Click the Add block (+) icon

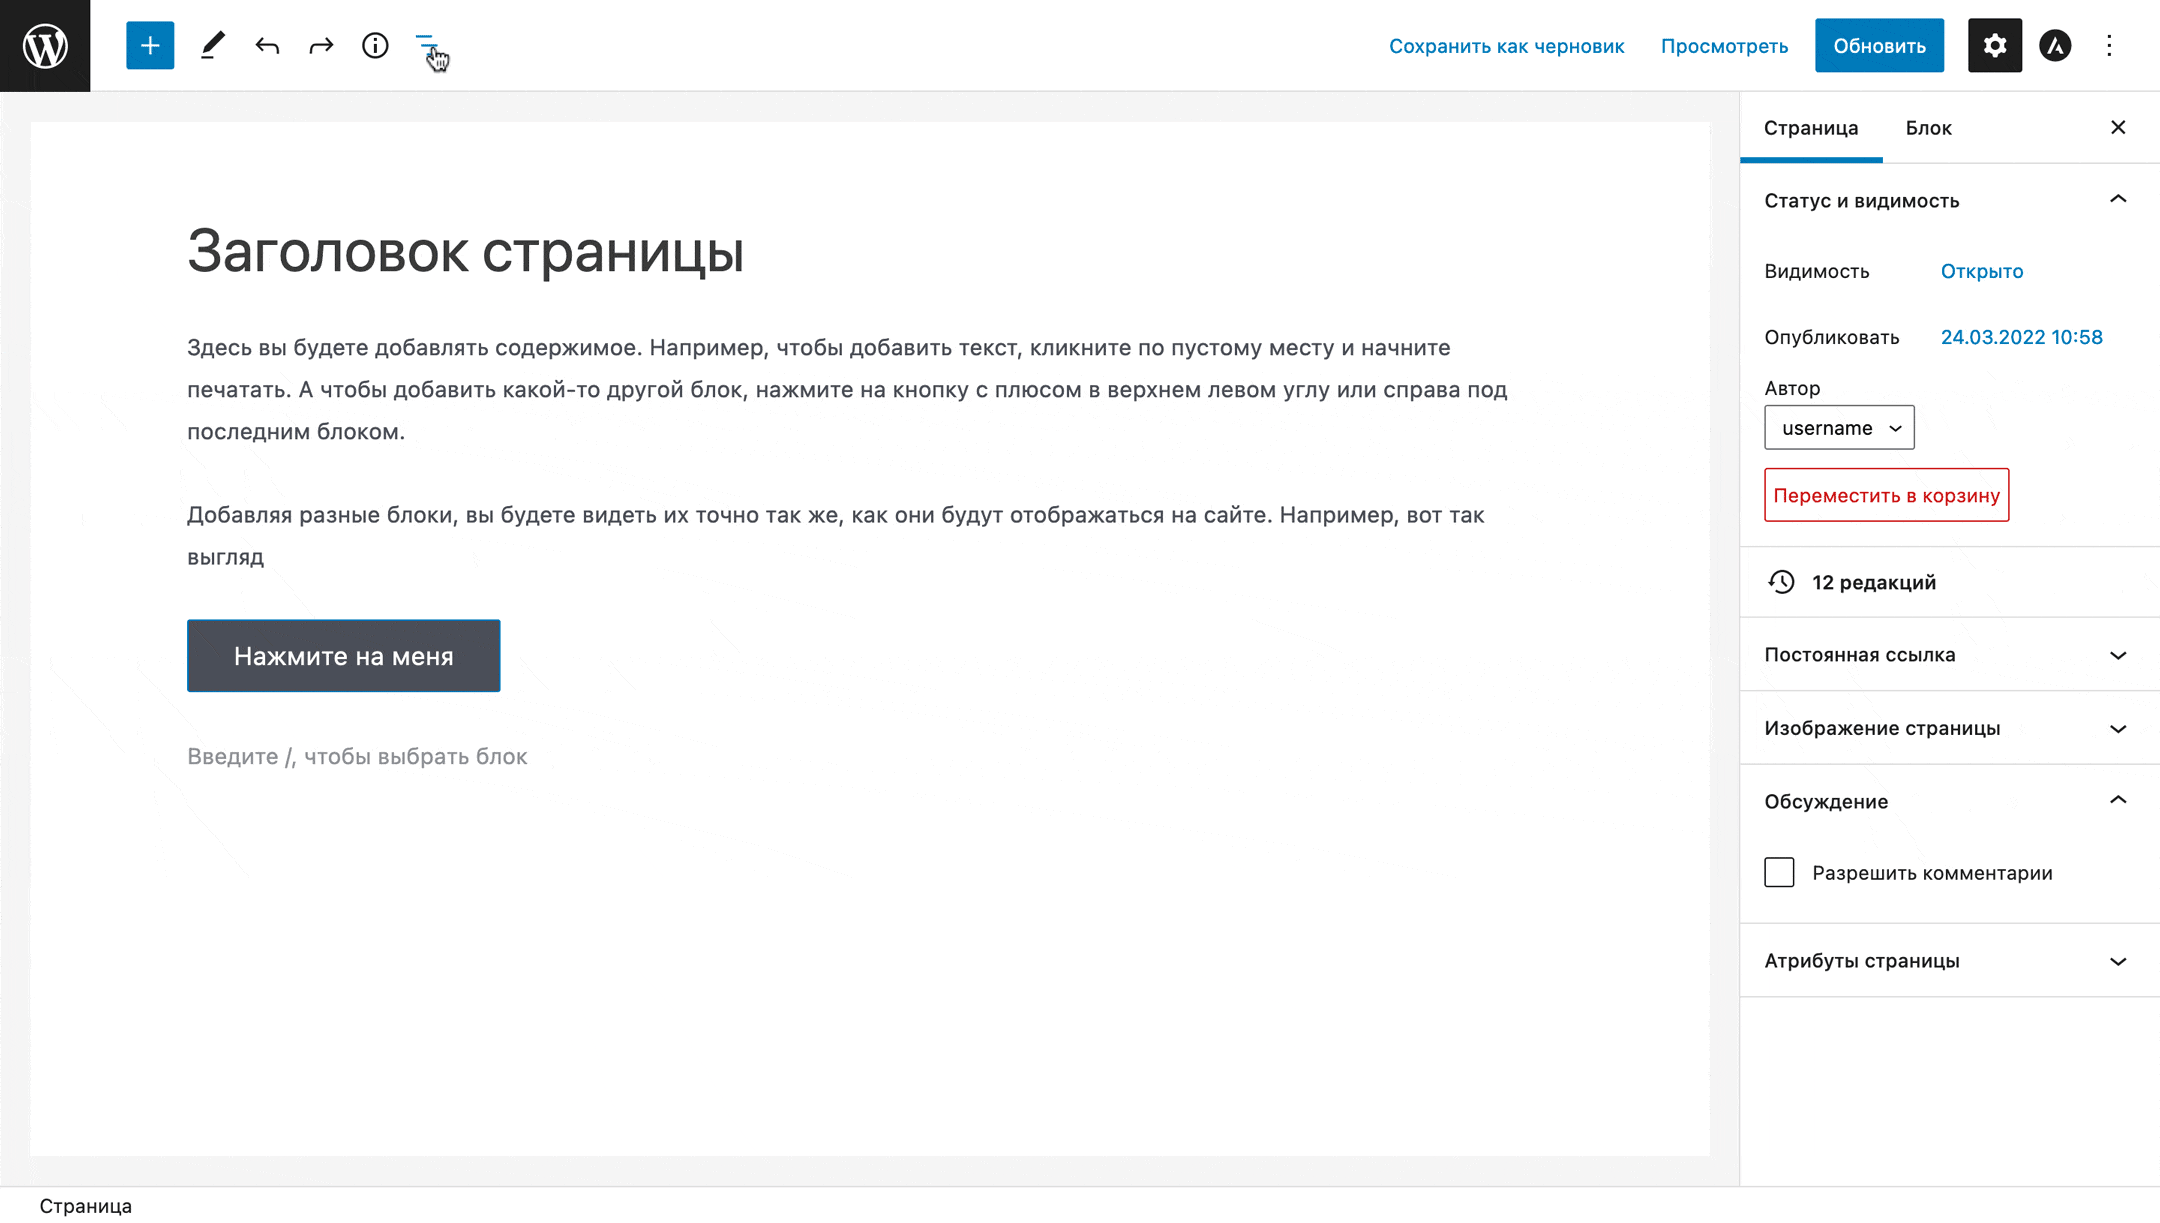pos(148,45)
